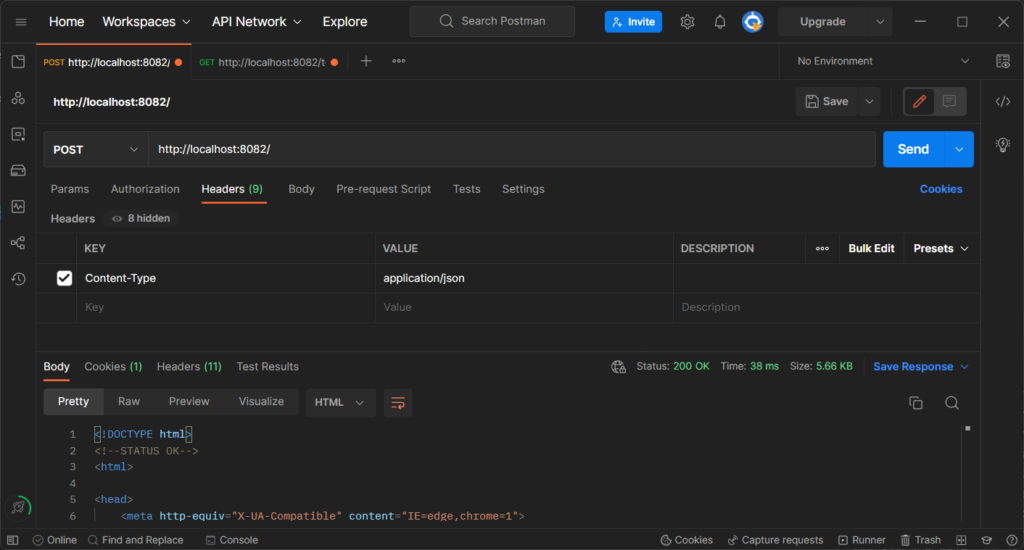
Task: Open environment quick look icon
Action: (x=1003, y=61)
